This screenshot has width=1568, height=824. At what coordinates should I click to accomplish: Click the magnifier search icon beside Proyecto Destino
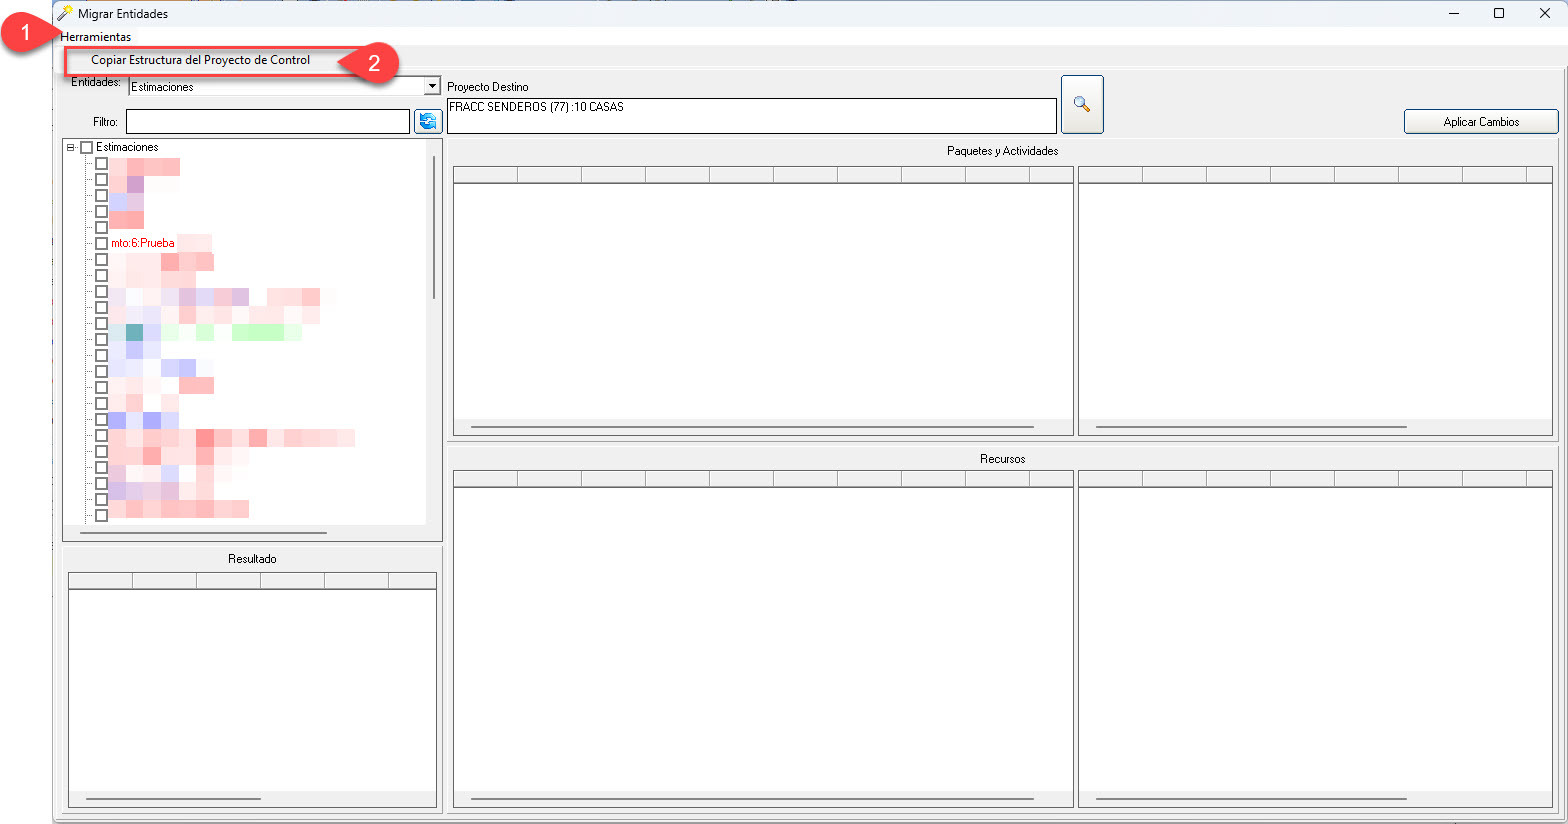click(x=1081, y=104)
